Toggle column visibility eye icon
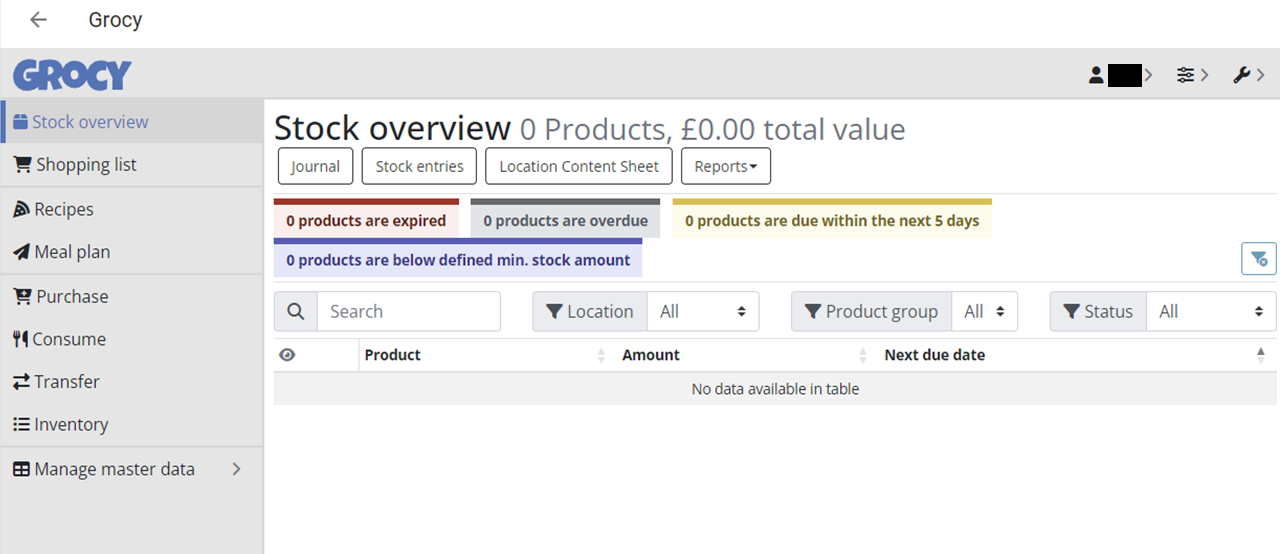Screen dimensions: 1280x554 pos(287,355)
